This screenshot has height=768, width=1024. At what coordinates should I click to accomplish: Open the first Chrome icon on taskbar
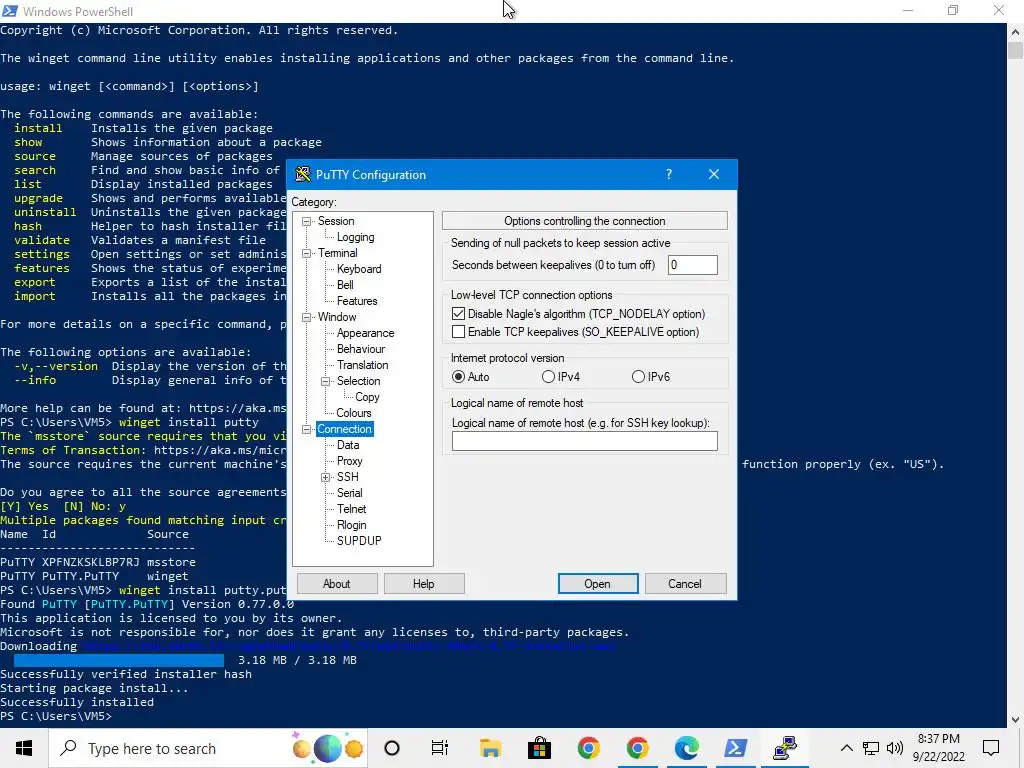point(588,748)
